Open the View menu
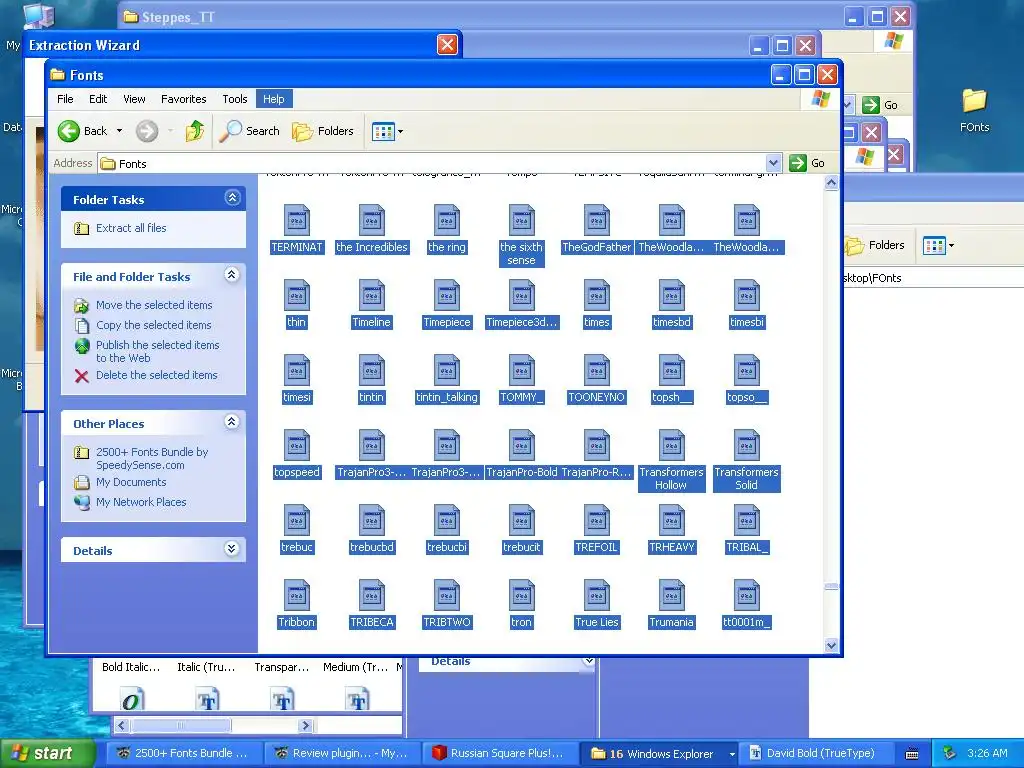The width and height of the screenshot is (1024, 768). 134,99
